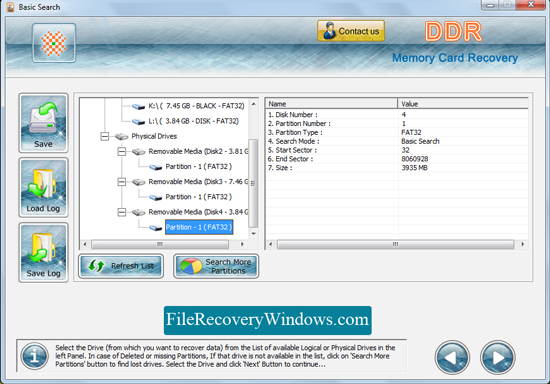
Task: Collapse the Removable Media Disk3 node
Action: [x=122, y=182]
